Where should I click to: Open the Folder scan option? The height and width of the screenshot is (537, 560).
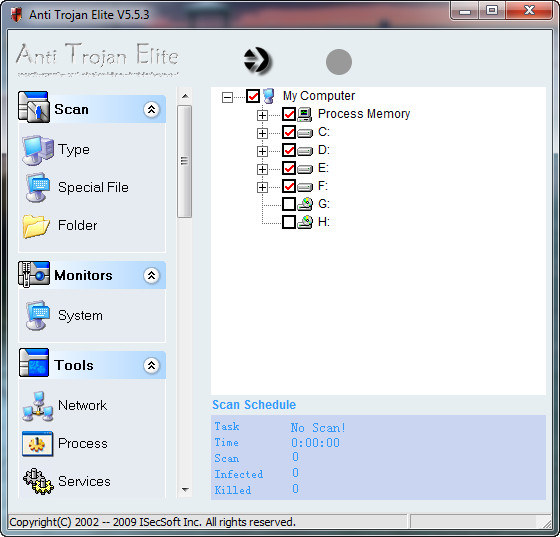[x=78, y=225]
